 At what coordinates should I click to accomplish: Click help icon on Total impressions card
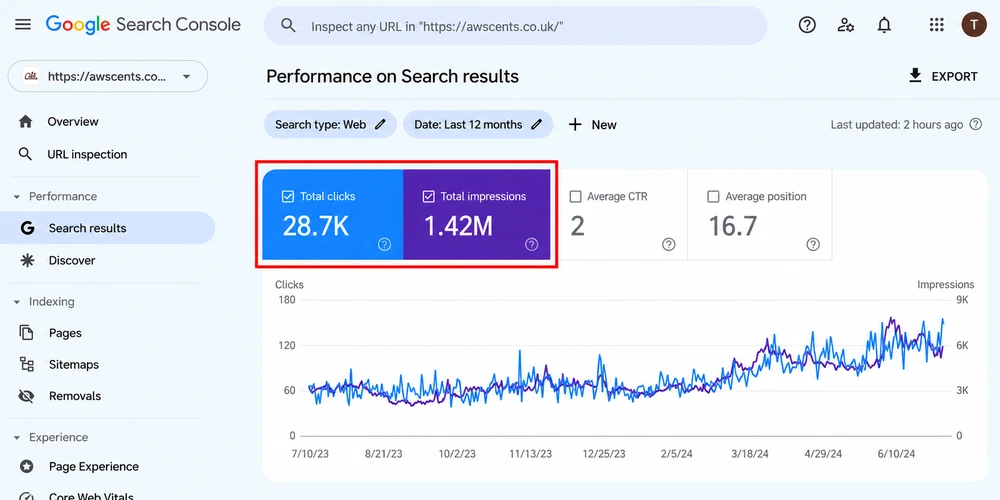[x=532, y=244]
